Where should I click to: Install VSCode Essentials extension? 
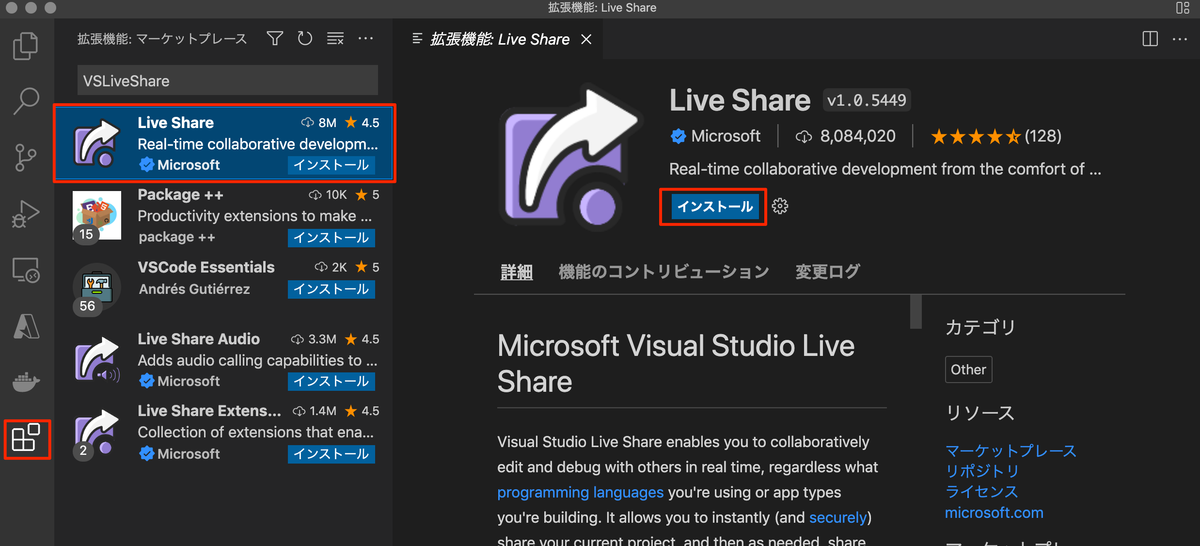[331, 289]
